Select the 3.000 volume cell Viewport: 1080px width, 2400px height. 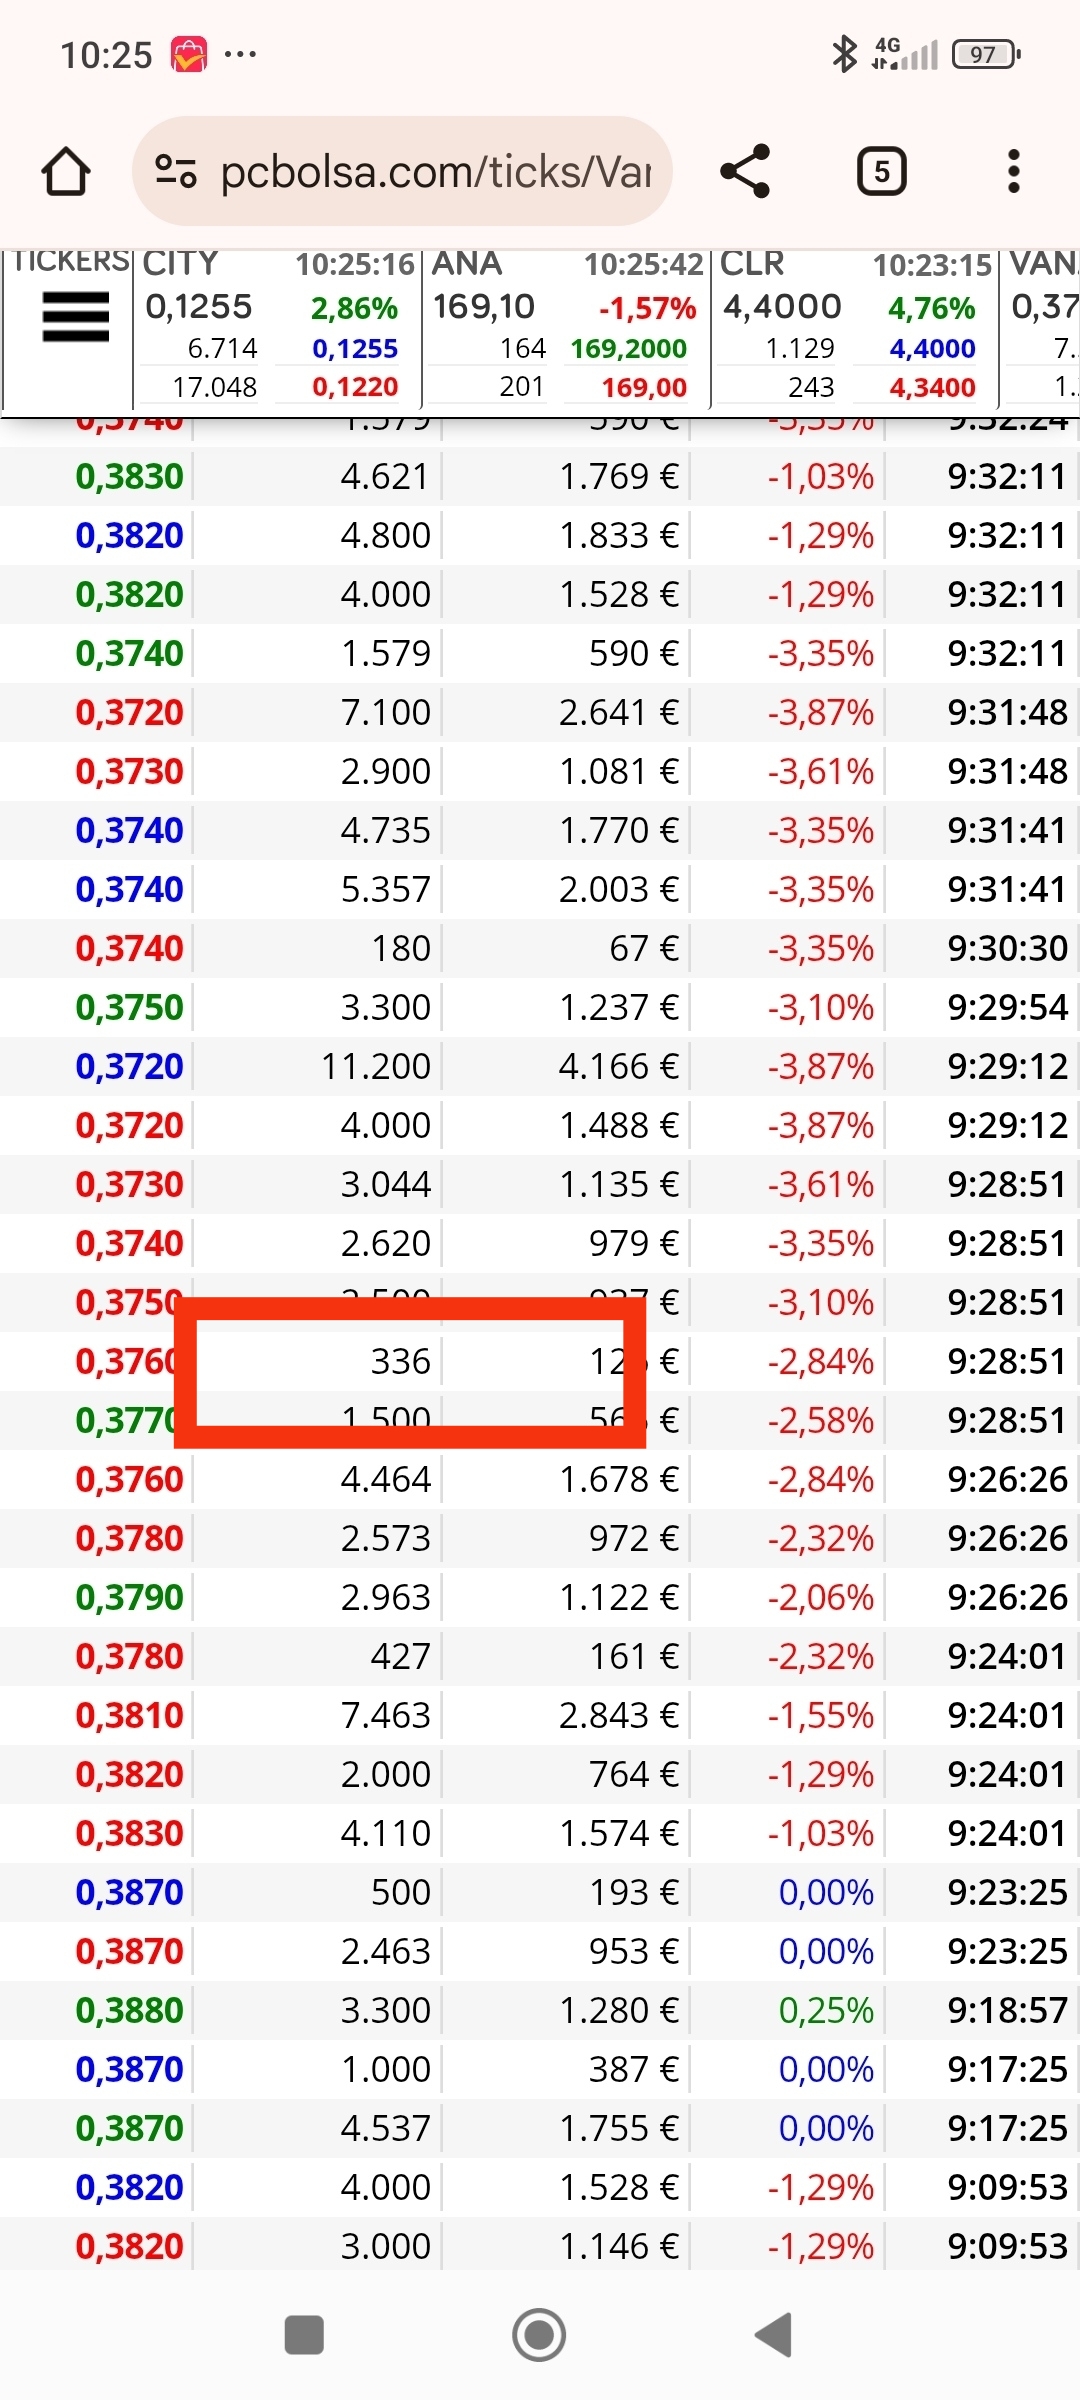(x=385, y=2247)
